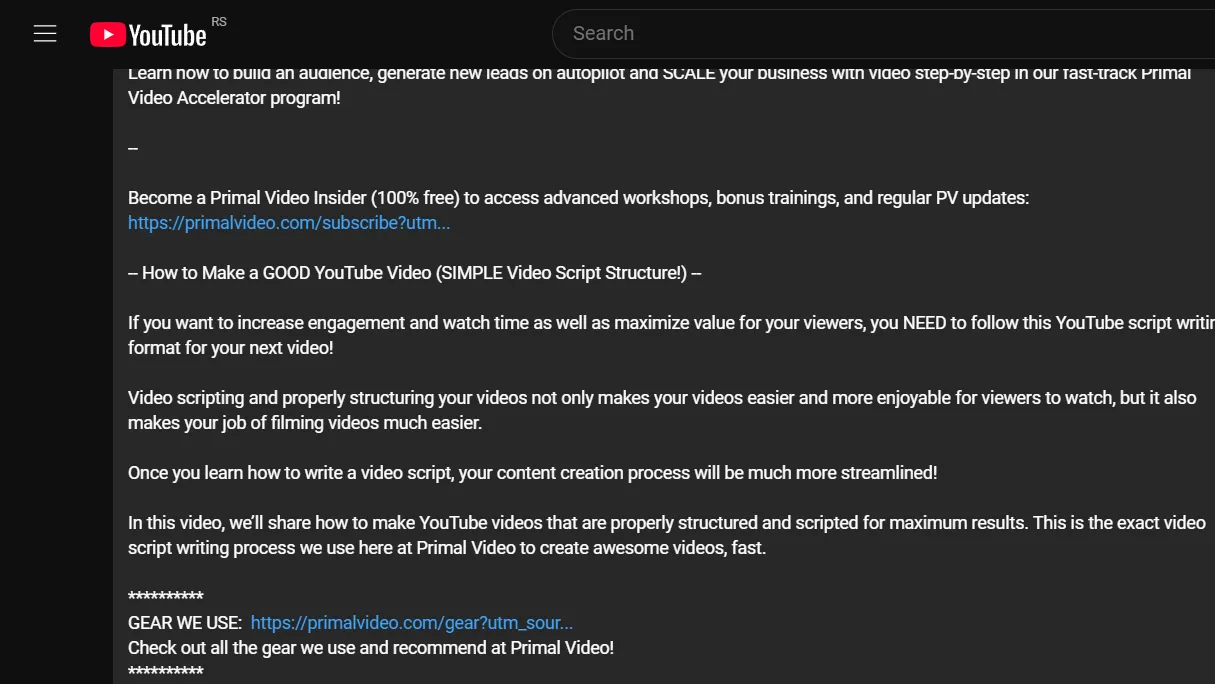Click the YouTube logo to go home

(x=148, y=35)
